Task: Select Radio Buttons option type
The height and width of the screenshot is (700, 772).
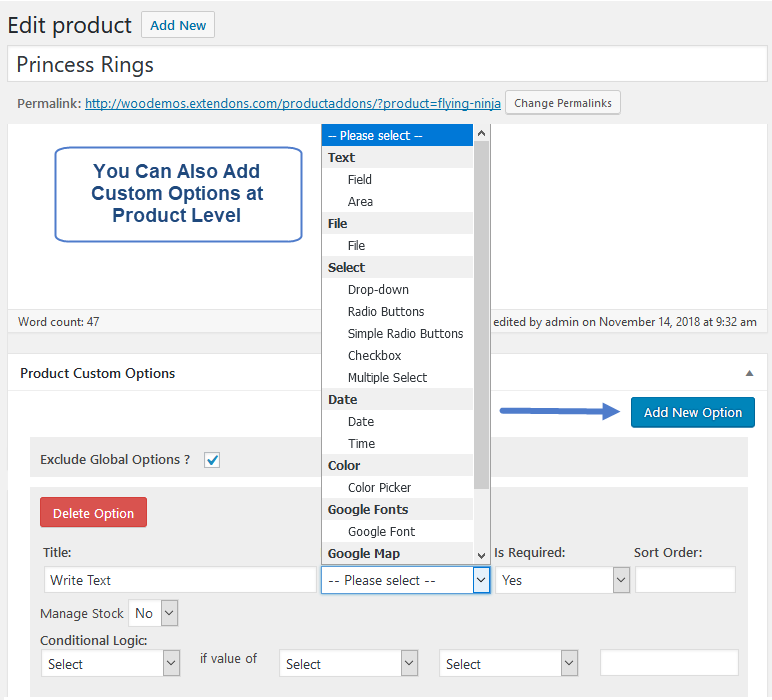Action: (386, 312)
